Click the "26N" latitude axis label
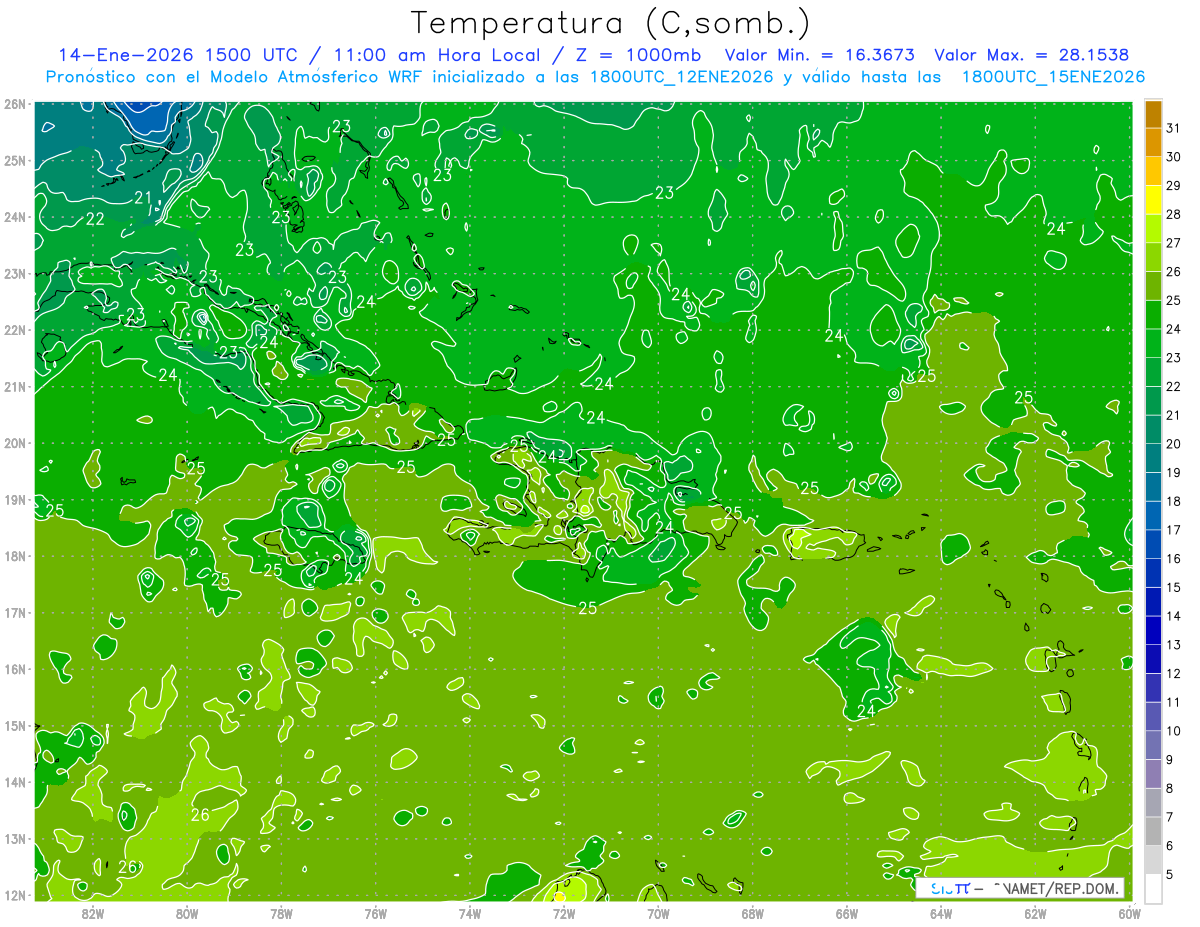This screenshot has width=1200, height=927. tap(15, 104)
